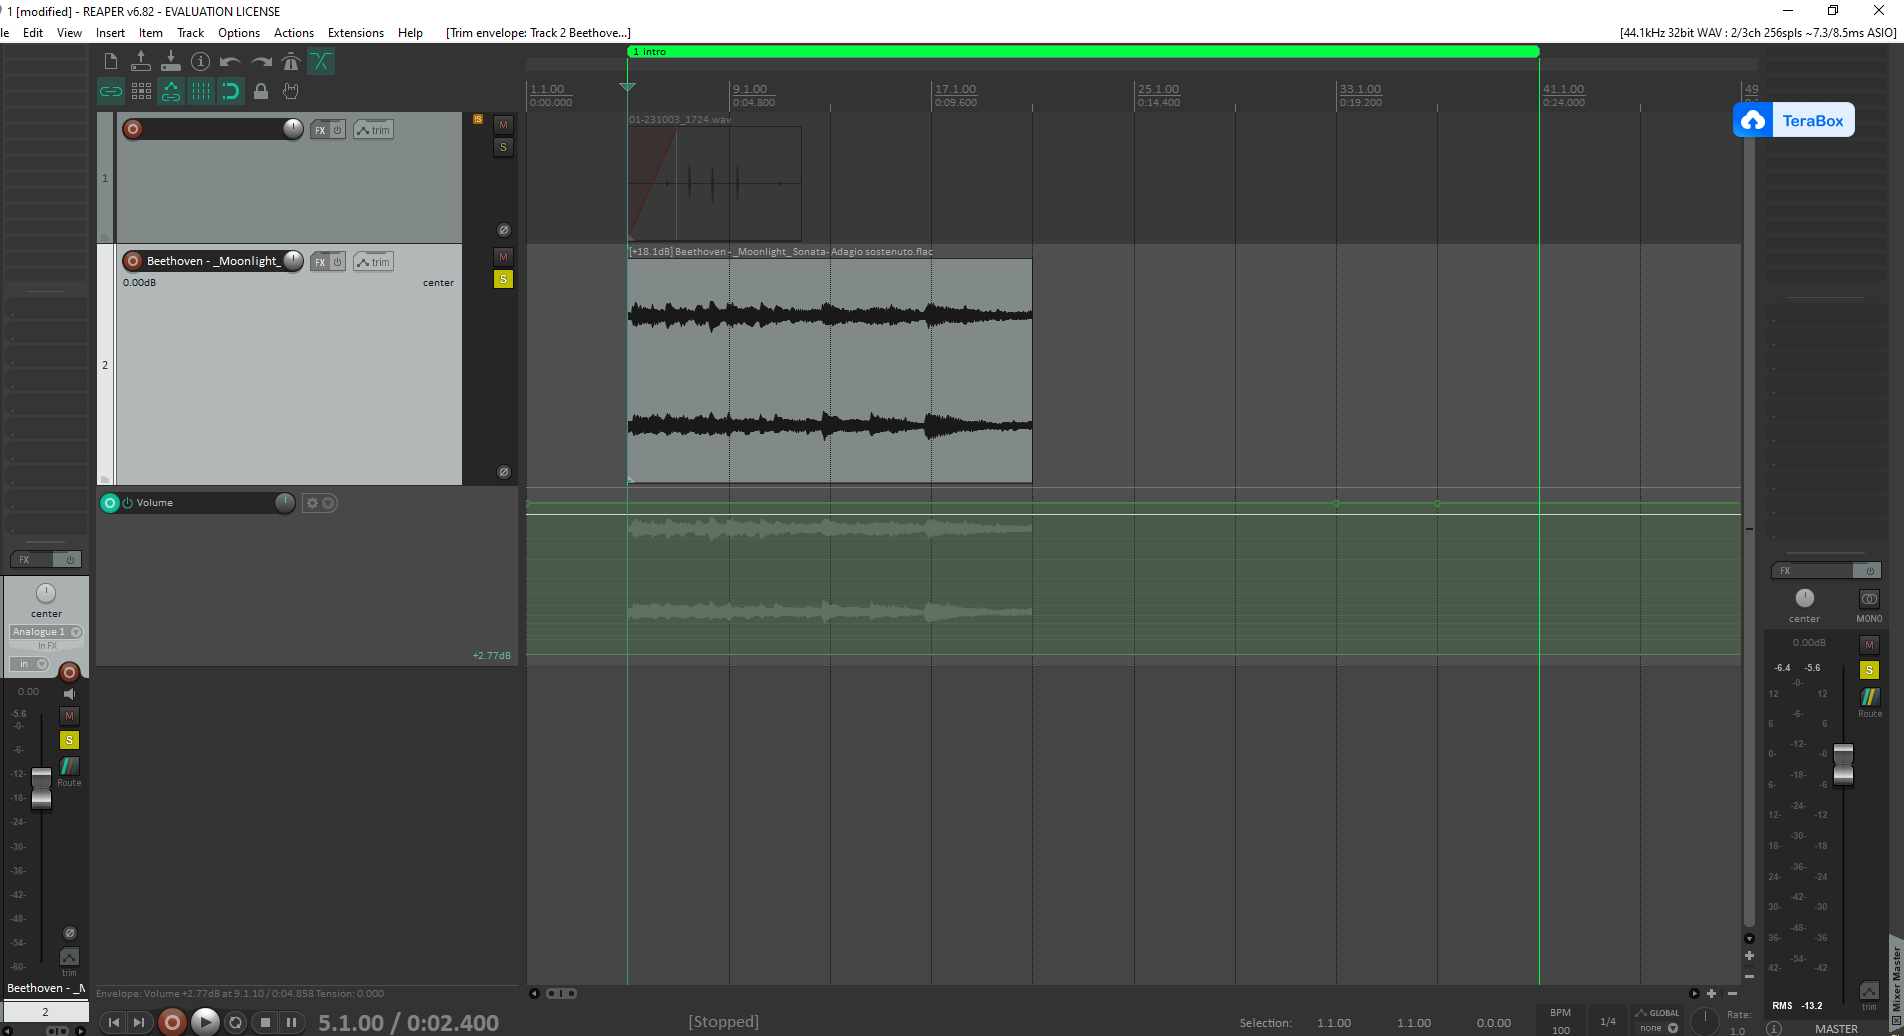Open the Edit menu
The width and height of the screenshot is (1904, 1036).
(x=33, y=33)
